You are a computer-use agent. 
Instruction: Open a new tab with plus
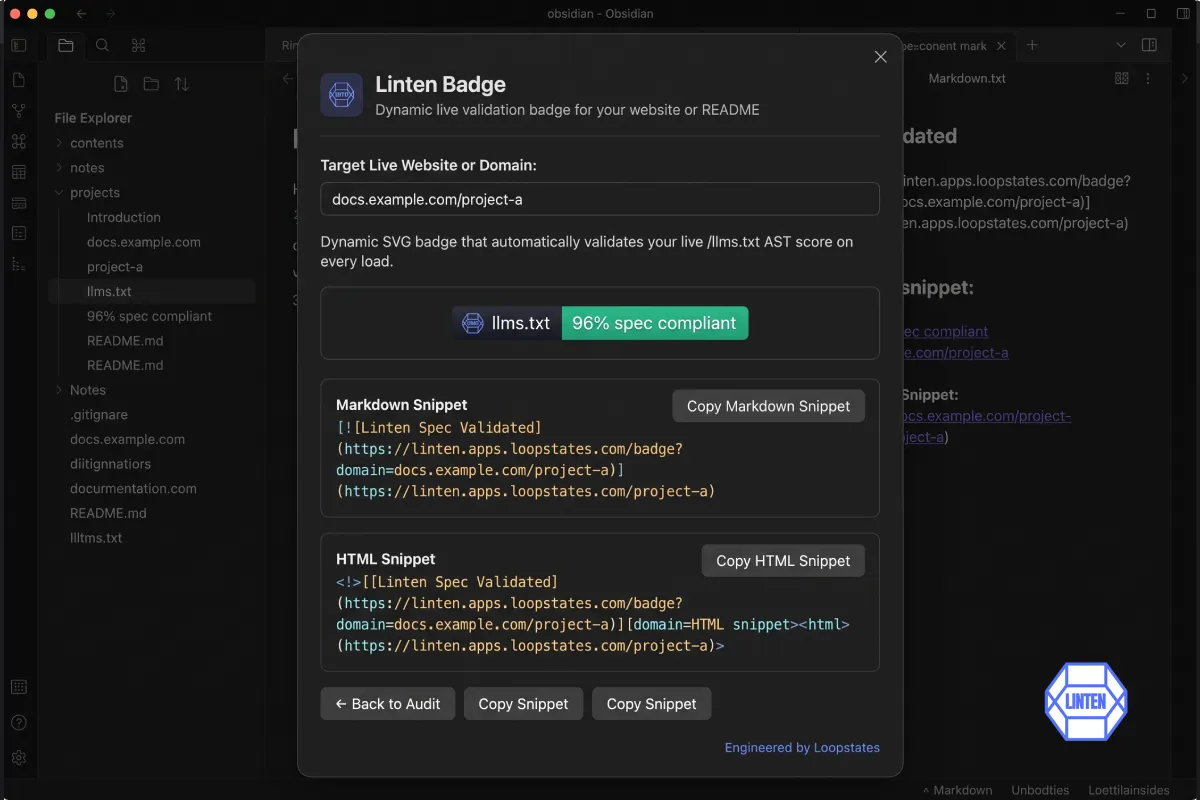[x=1033, y=46]
